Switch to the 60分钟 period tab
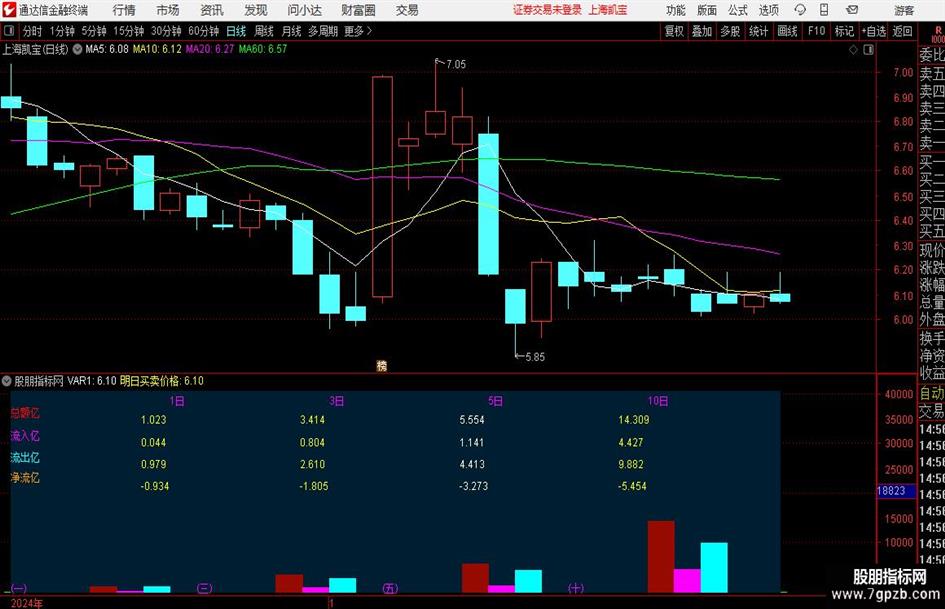The image size is (945, 609). pos(204,31)
